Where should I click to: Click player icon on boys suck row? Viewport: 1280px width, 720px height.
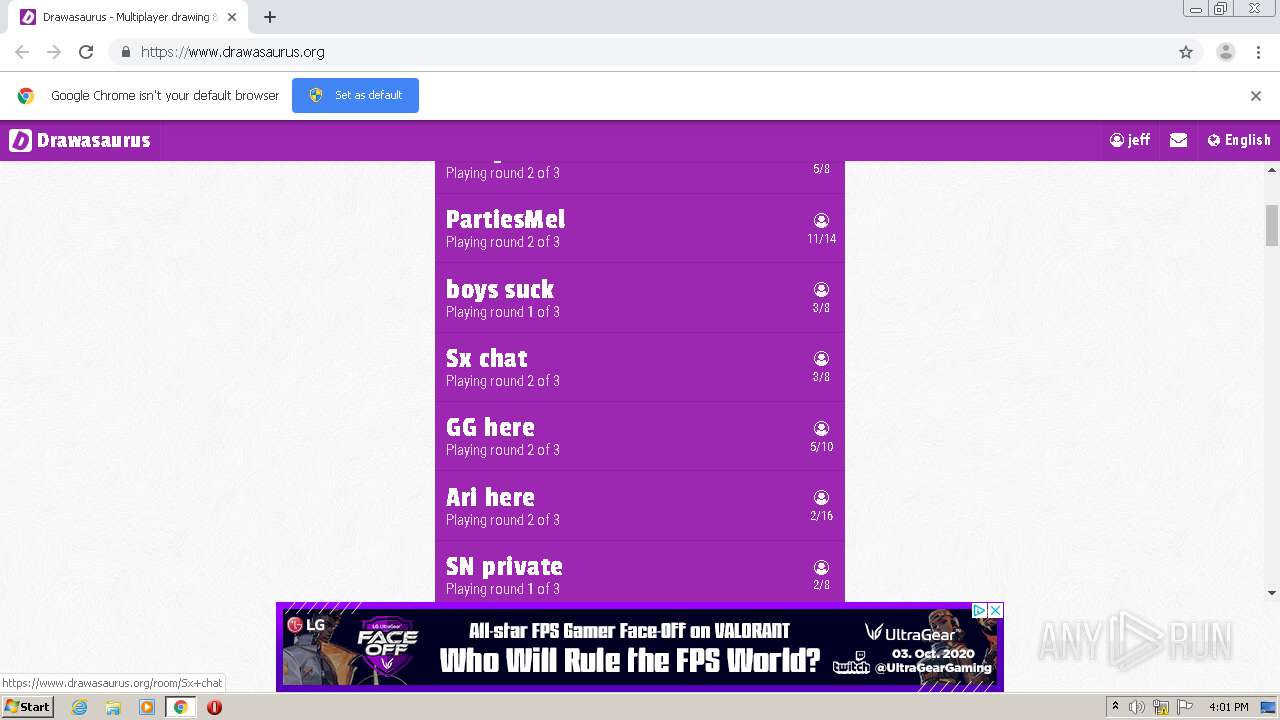[x=821, y=289]
